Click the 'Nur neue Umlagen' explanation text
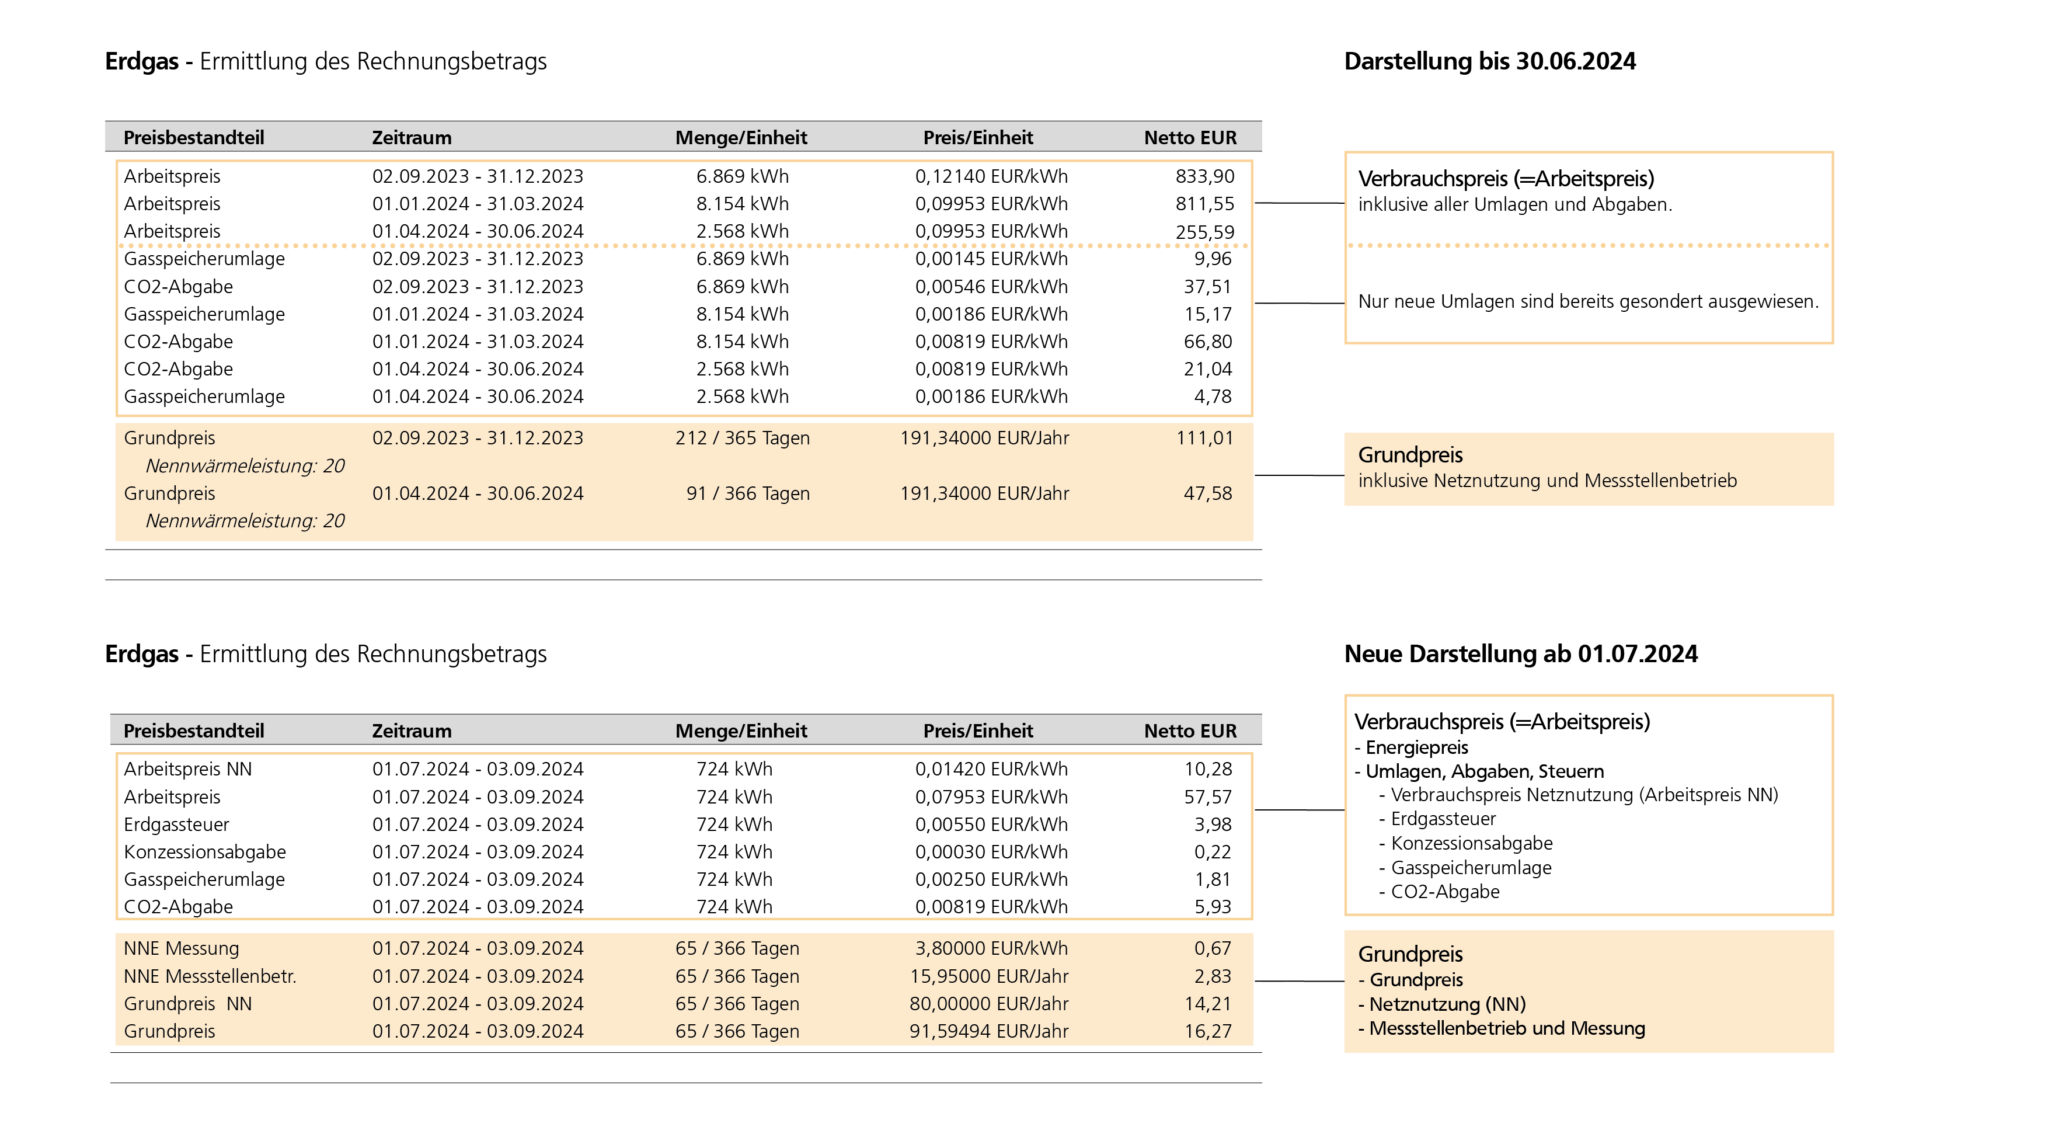2048x1127 pixels. (x=1587, y=302)
